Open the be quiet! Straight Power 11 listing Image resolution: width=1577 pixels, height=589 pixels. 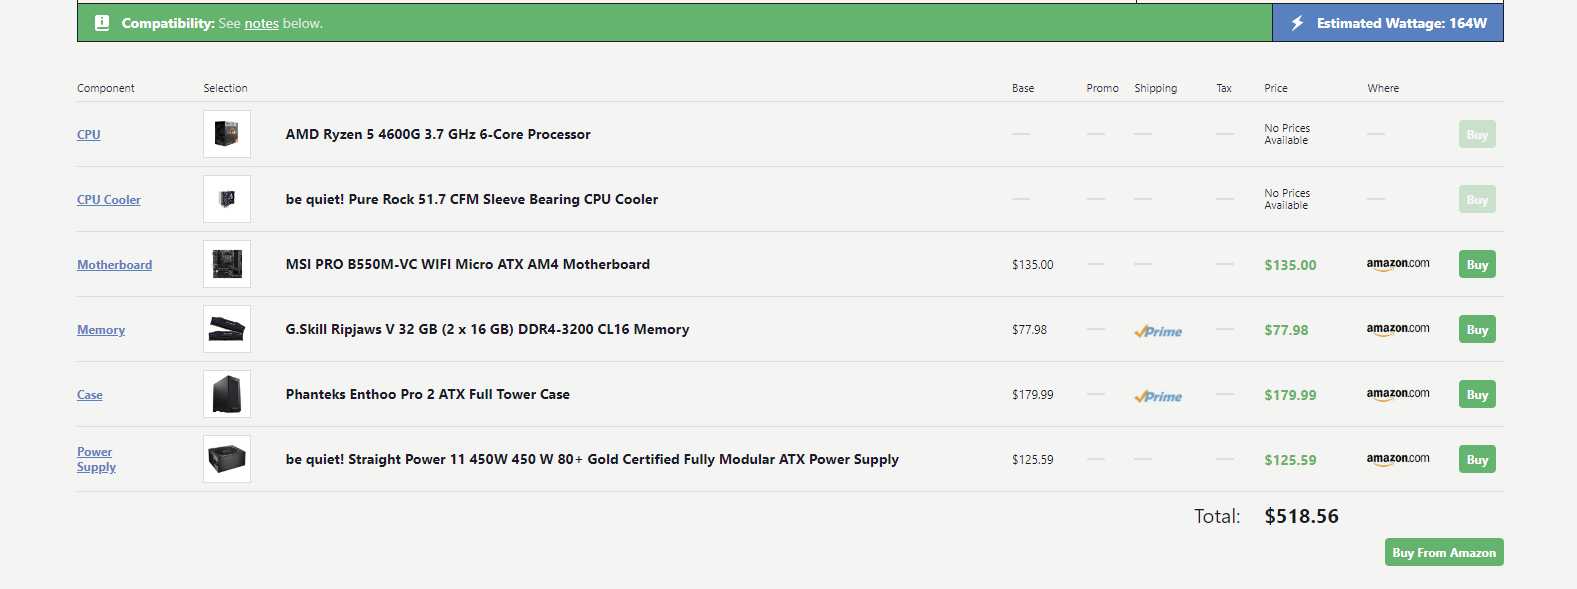(592, 459)
